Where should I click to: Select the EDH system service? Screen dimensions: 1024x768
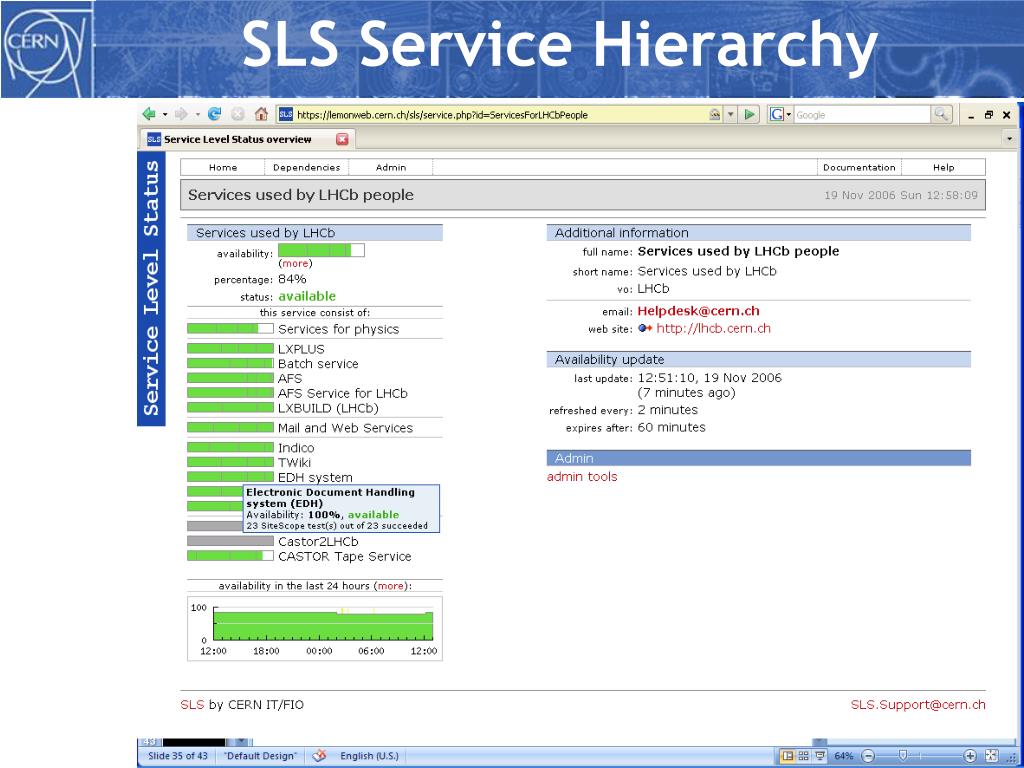click(315, 477)
